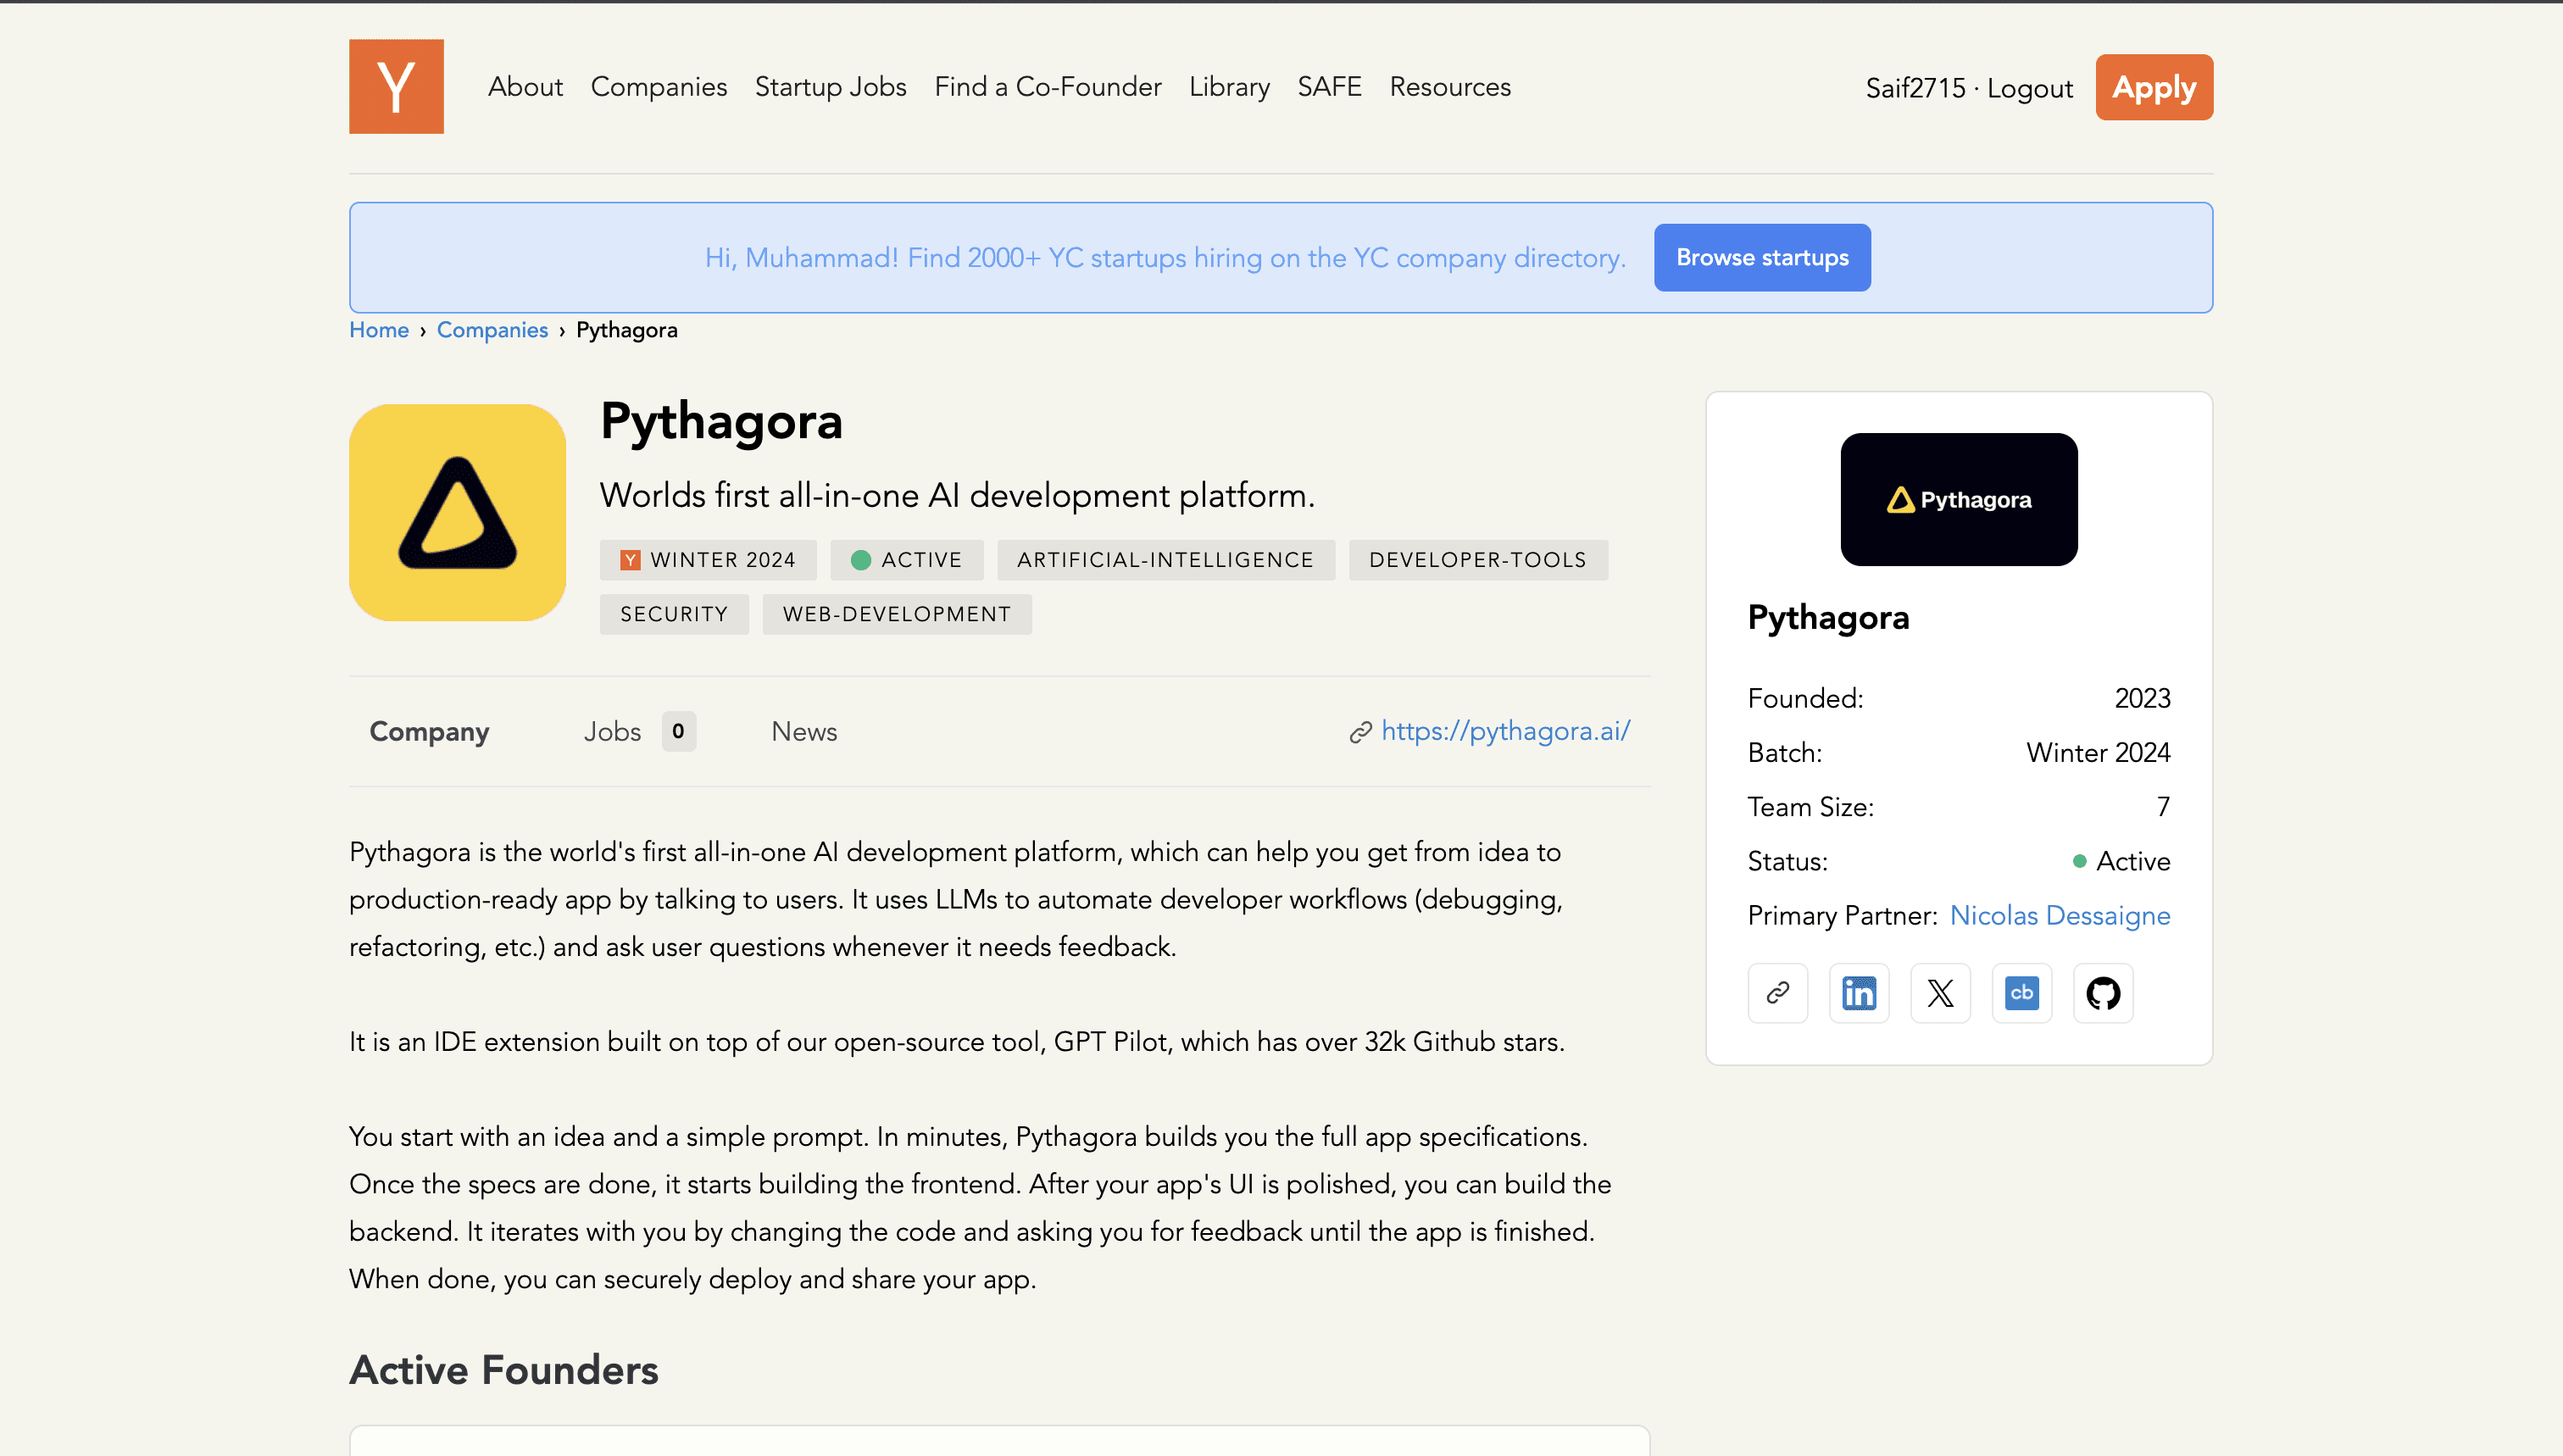Click the Browse startups button
Image resolution: width=2563 pixels, height=1456 pixels.
(x=1761, y=257)
